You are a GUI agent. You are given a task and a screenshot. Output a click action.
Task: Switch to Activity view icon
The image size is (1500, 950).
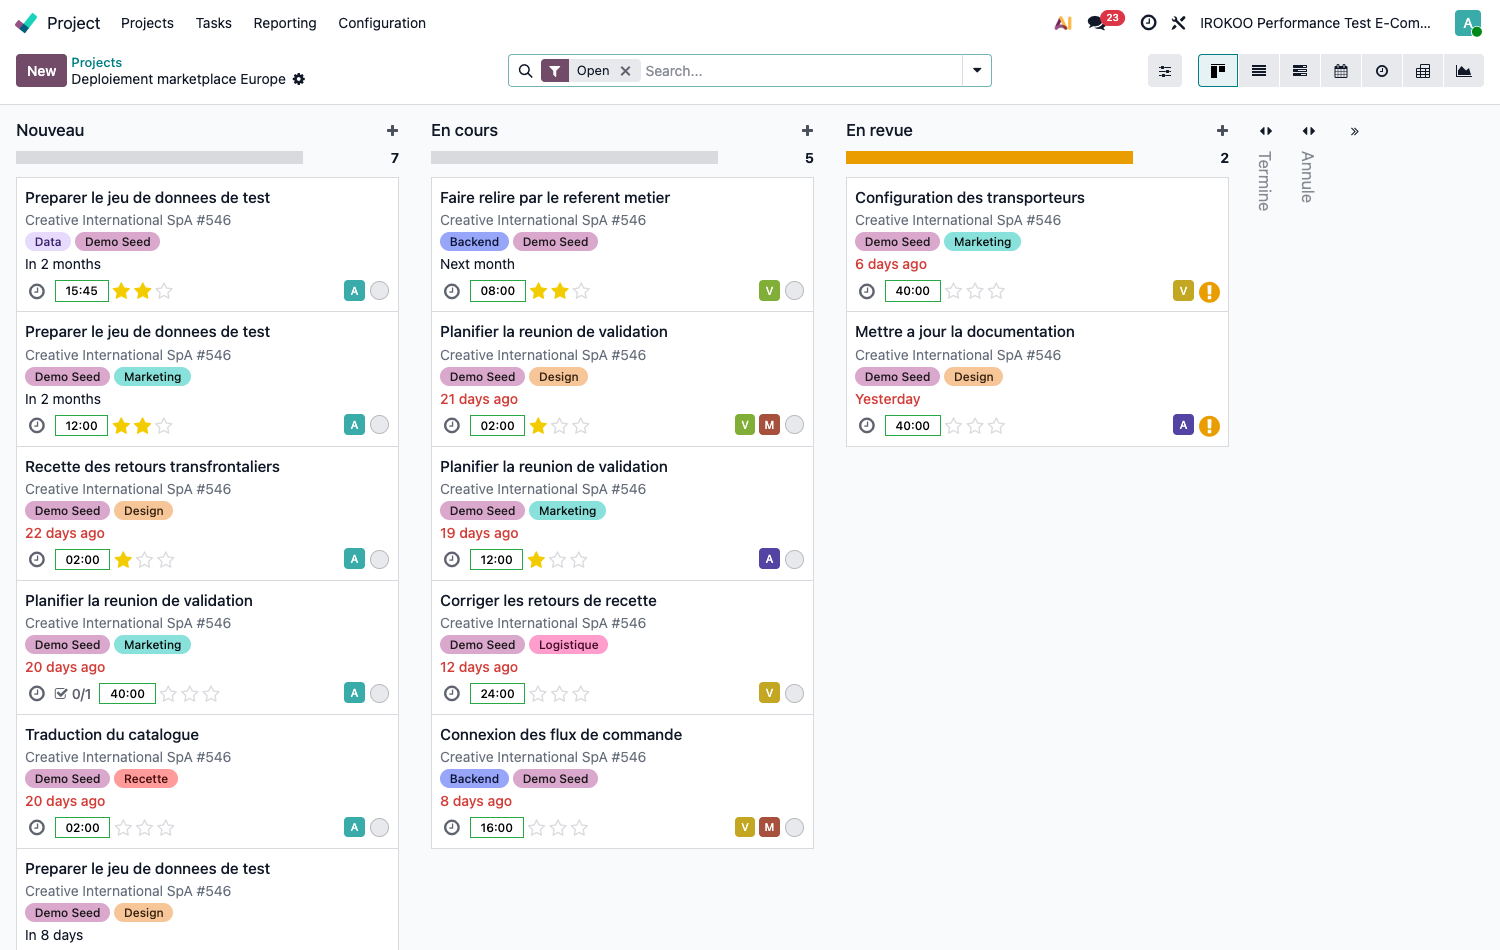click(x=1382, y=71)
